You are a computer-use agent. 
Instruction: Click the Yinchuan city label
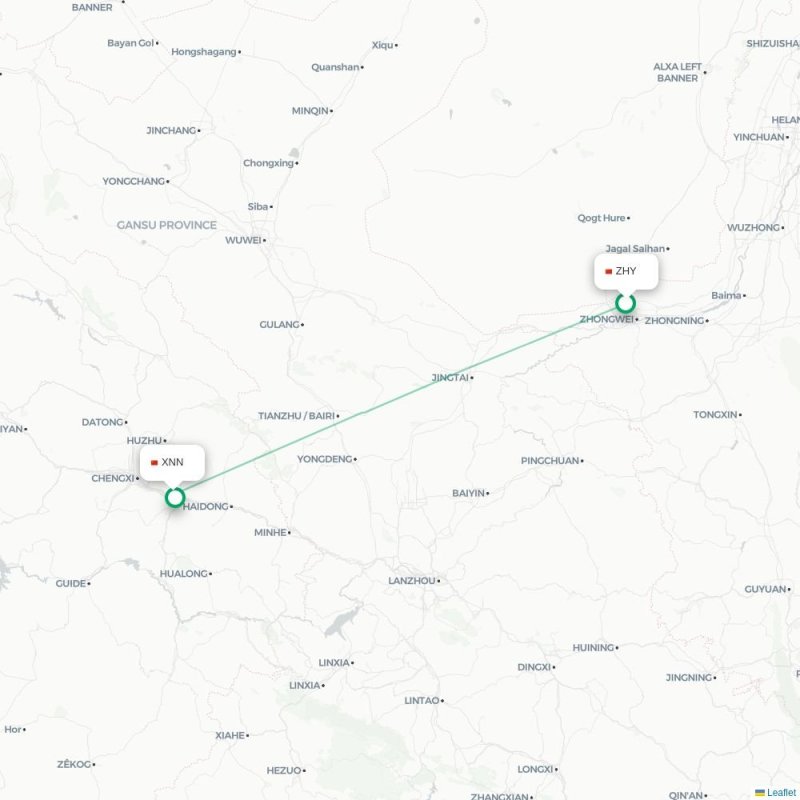click(758, 137)
